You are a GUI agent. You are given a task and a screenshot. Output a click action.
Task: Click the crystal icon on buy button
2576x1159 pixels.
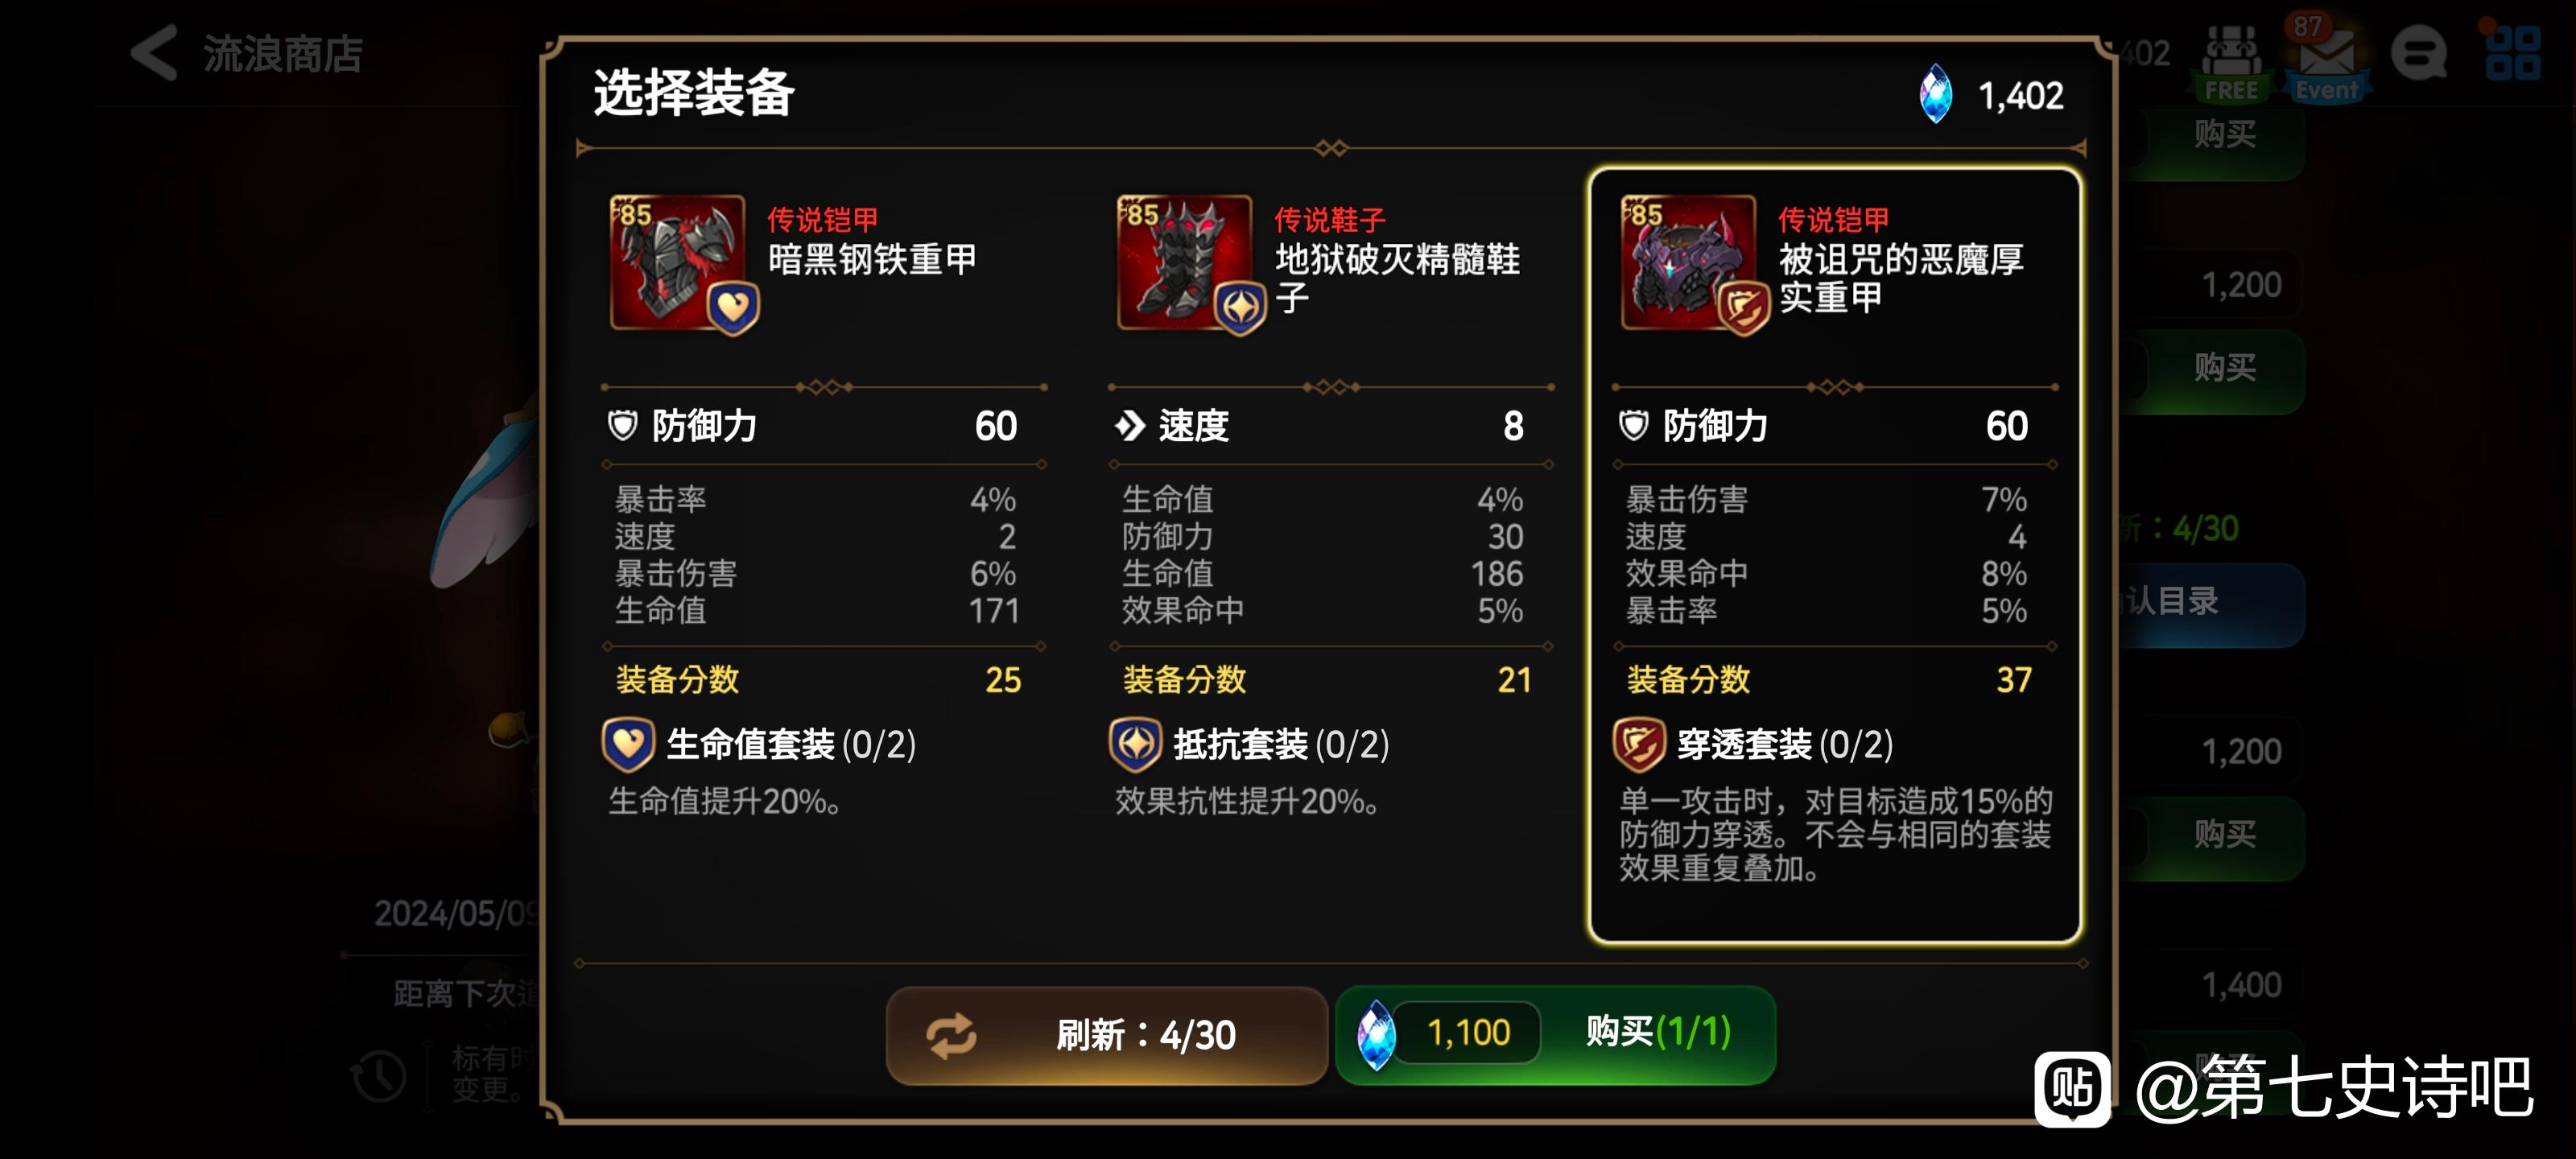tap(1376, 1035)
